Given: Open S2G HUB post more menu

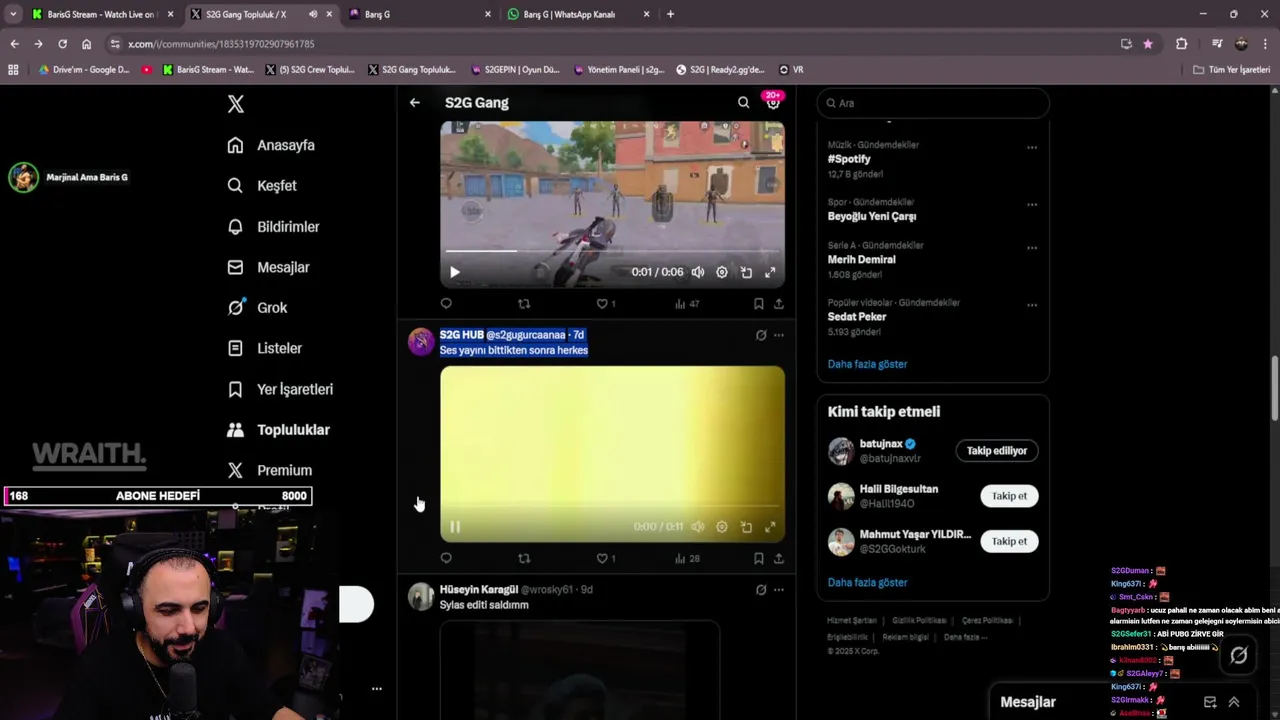Looking at the screenshot, I should pos(779,335).
